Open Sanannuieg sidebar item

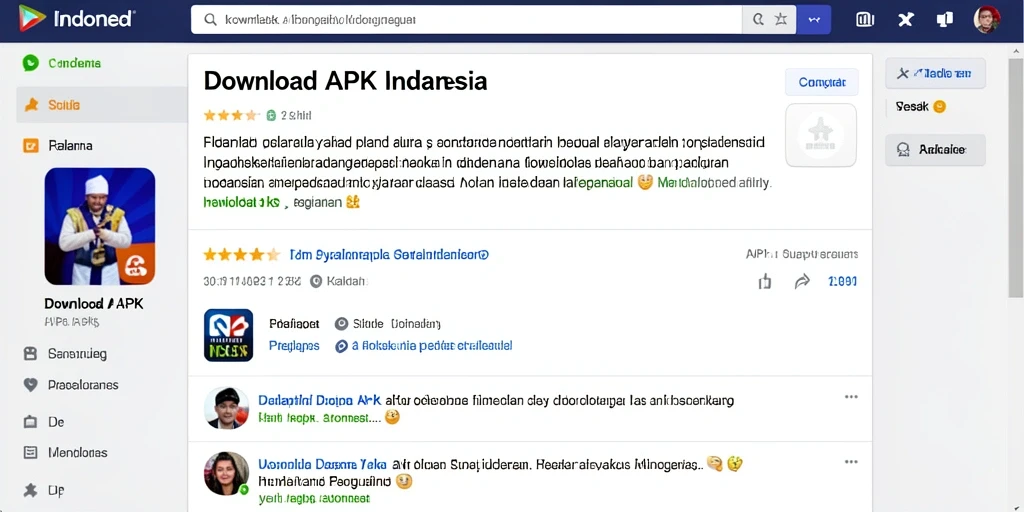(x=77, y=354)
